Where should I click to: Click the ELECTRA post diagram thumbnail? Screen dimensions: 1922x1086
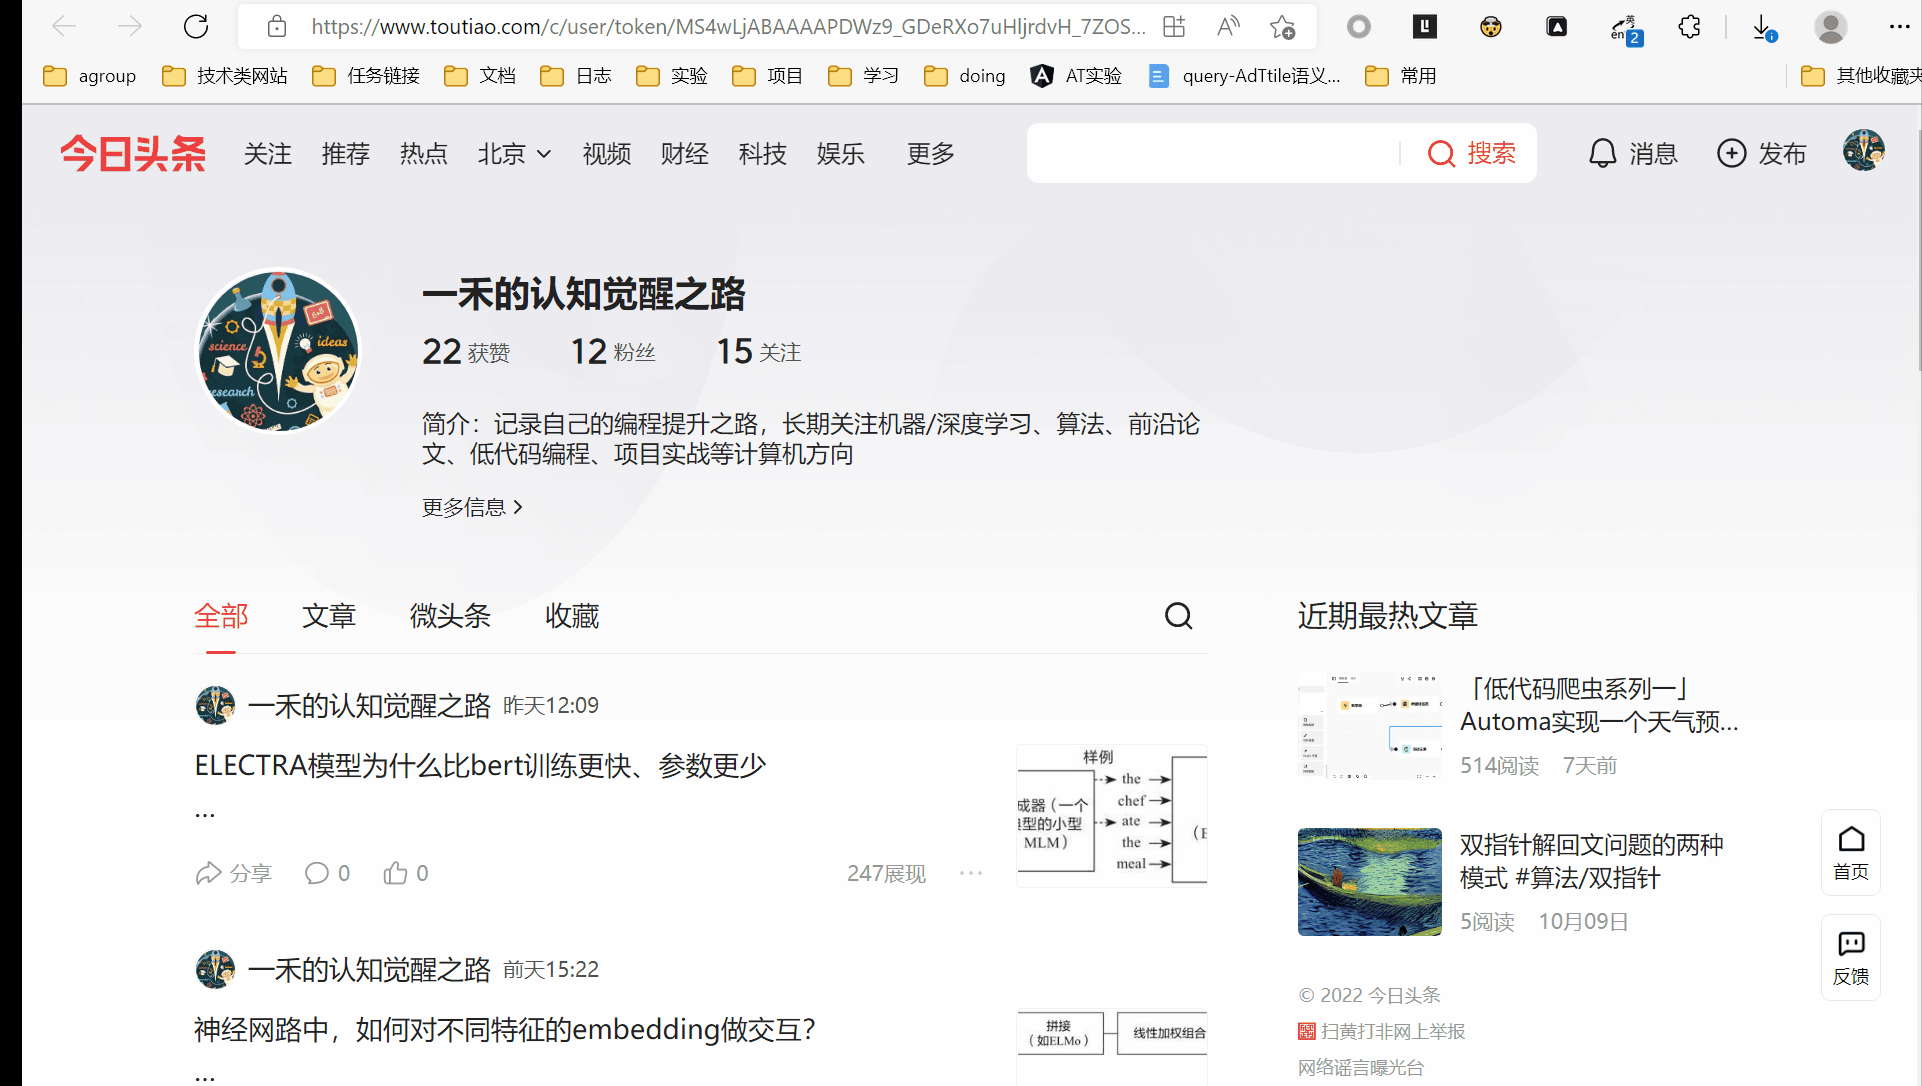click(1112, 815)
